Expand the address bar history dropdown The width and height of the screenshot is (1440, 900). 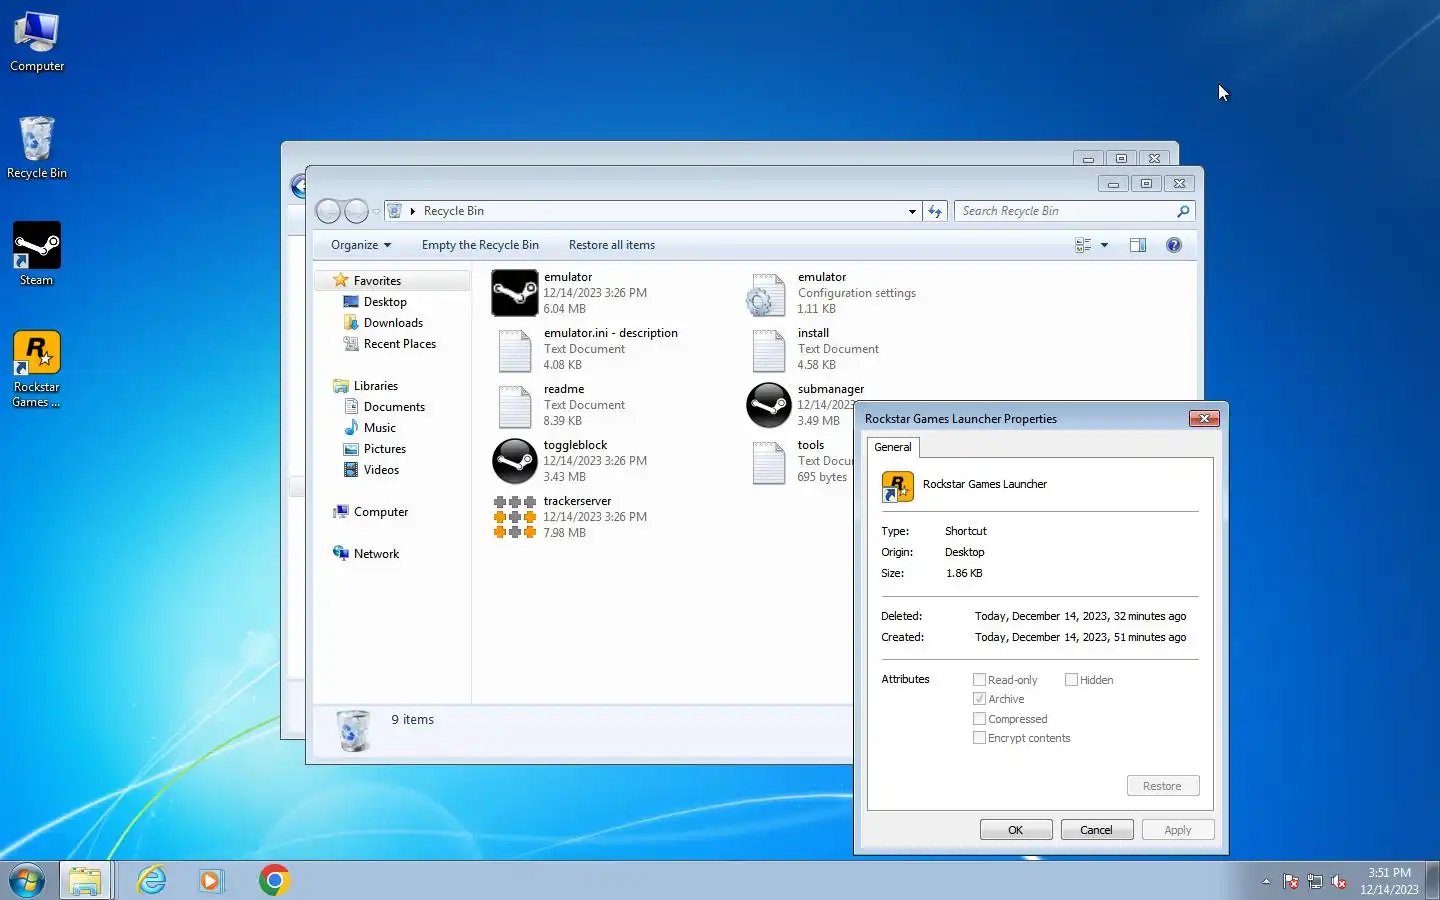tap(912, 211)
